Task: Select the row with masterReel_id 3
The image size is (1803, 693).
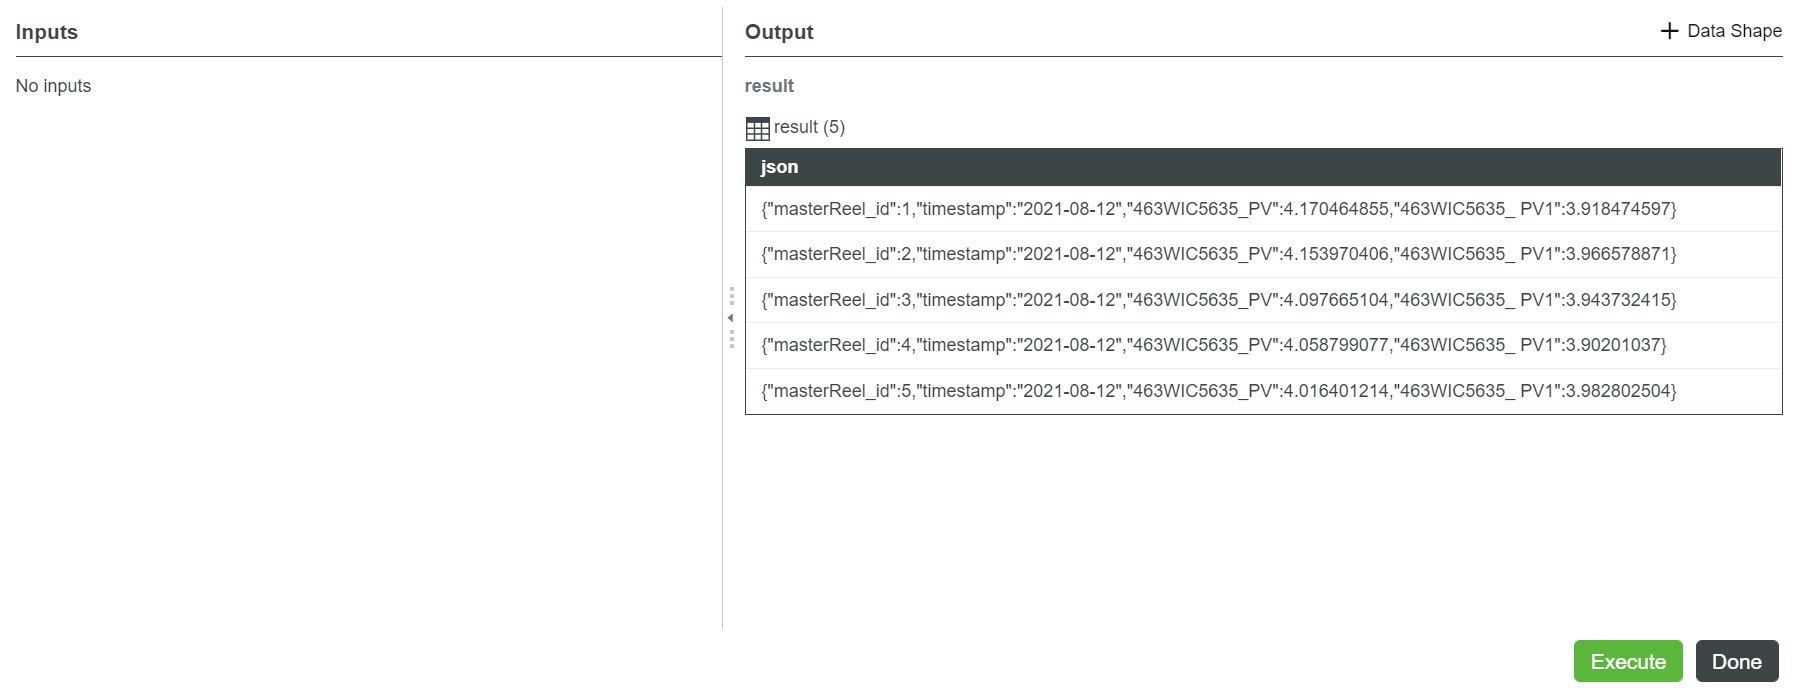Action: (1218, 300)
